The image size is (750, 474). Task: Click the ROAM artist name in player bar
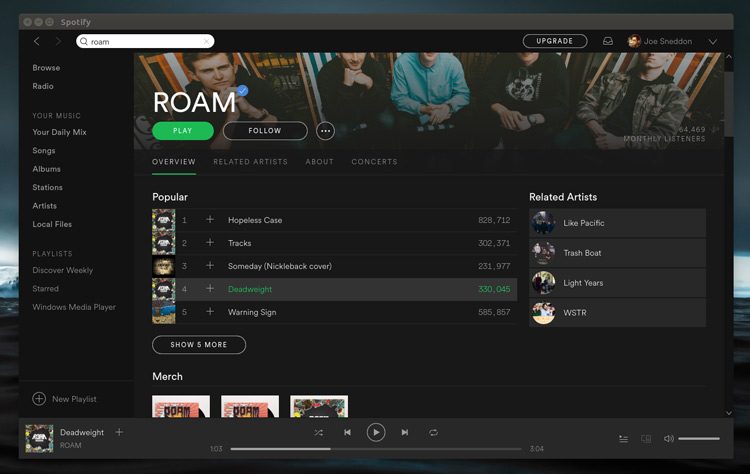click(x=70, y=445)
